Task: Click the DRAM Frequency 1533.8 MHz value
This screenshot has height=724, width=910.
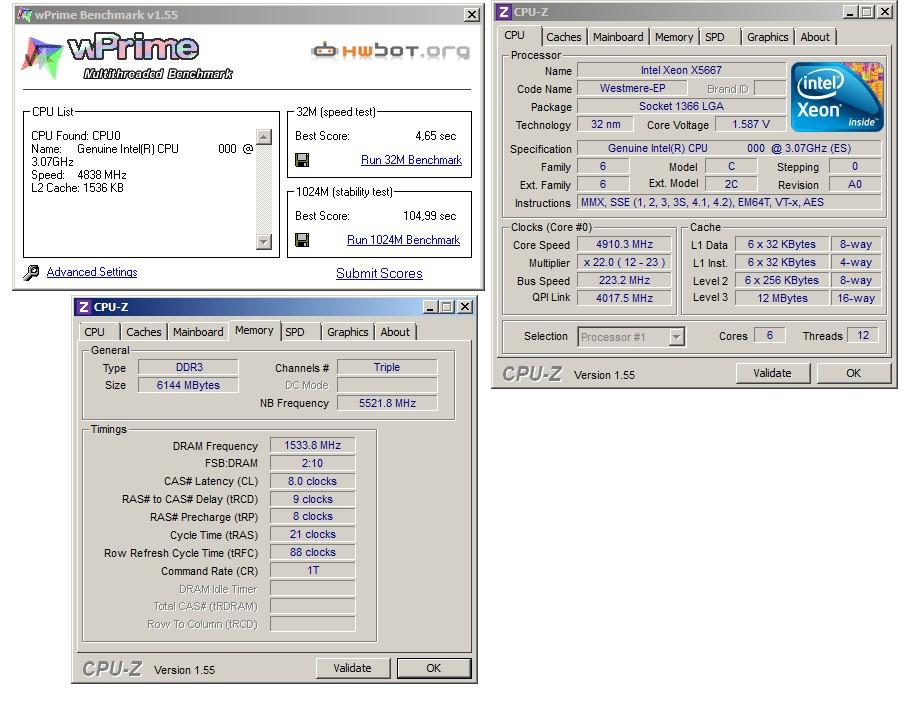Action: (x=312, y=445)
